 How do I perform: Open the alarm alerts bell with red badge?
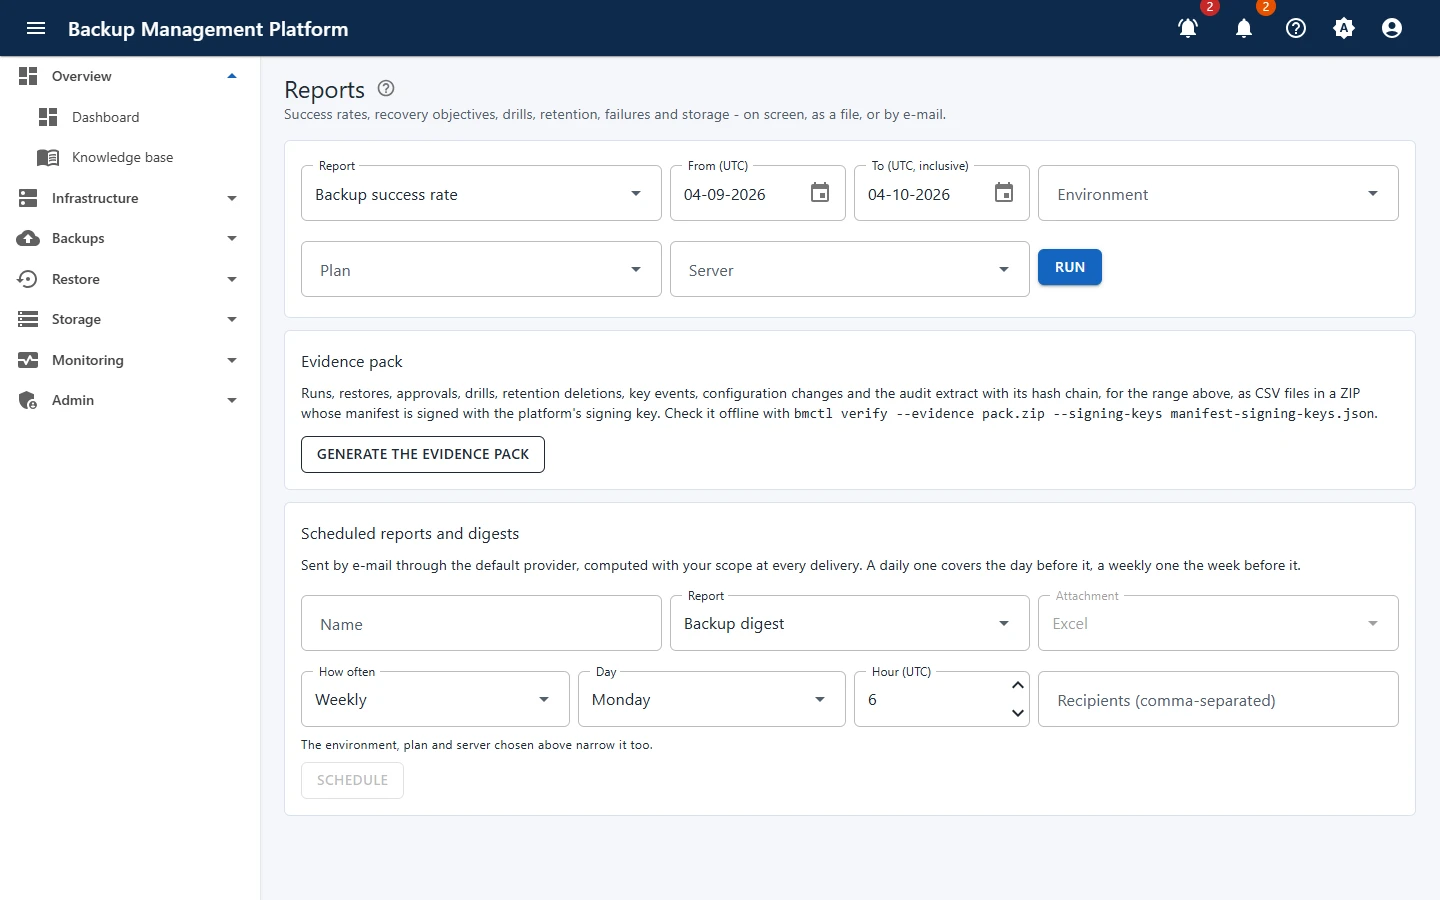(x=1188, y=28)
